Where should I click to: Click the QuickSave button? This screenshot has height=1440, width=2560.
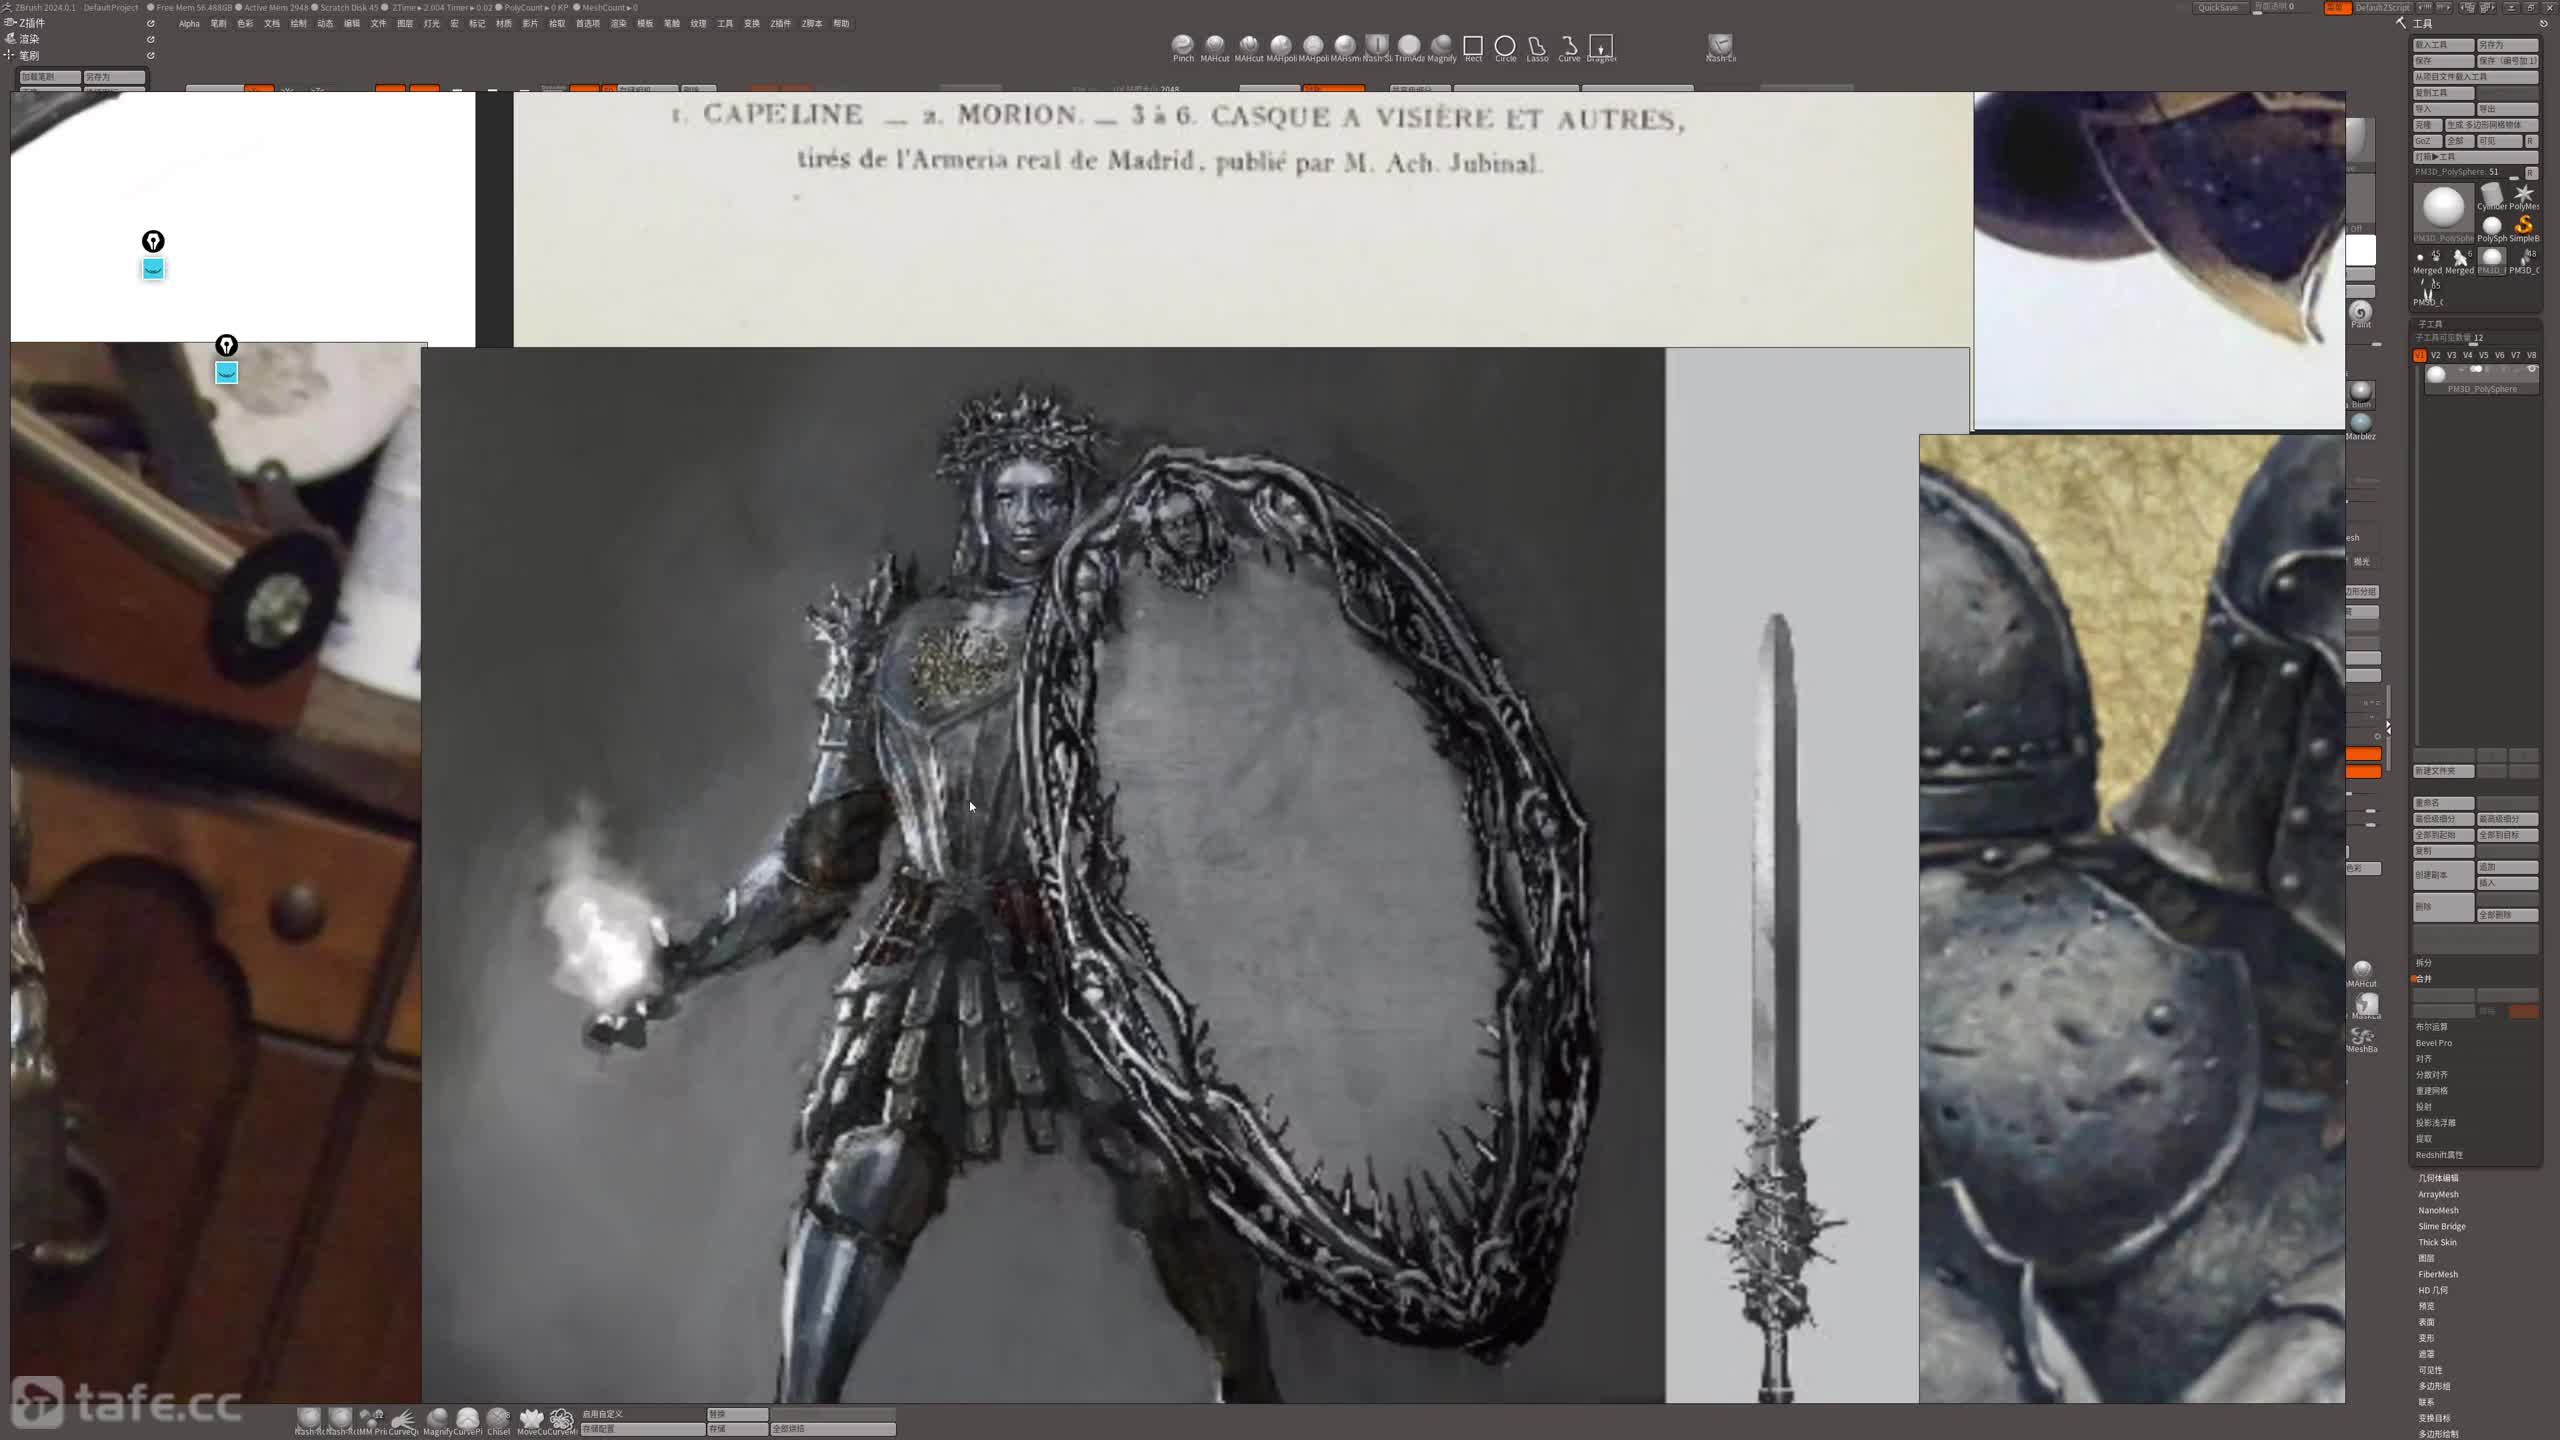pyautogui.click(x=2218, y=7)
